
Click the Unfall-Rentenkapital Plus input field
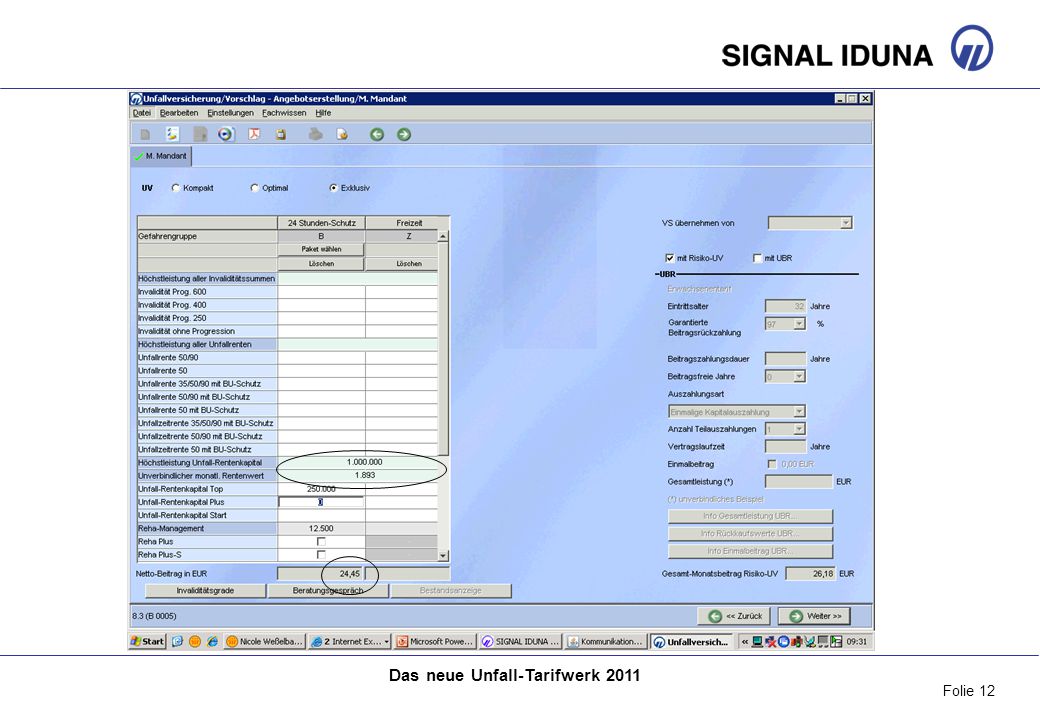click(321, 503)
